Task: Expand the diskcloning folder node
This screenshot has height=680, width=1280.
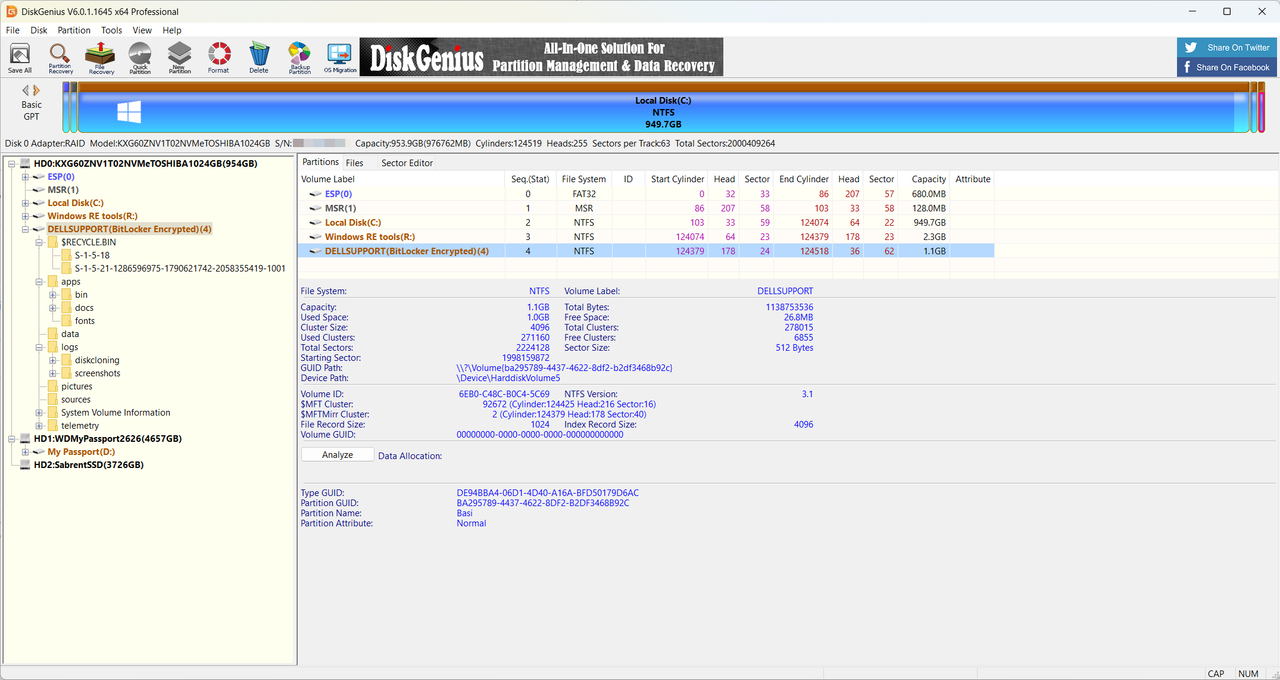Action: pyautogui.click(x=54, y=360)
